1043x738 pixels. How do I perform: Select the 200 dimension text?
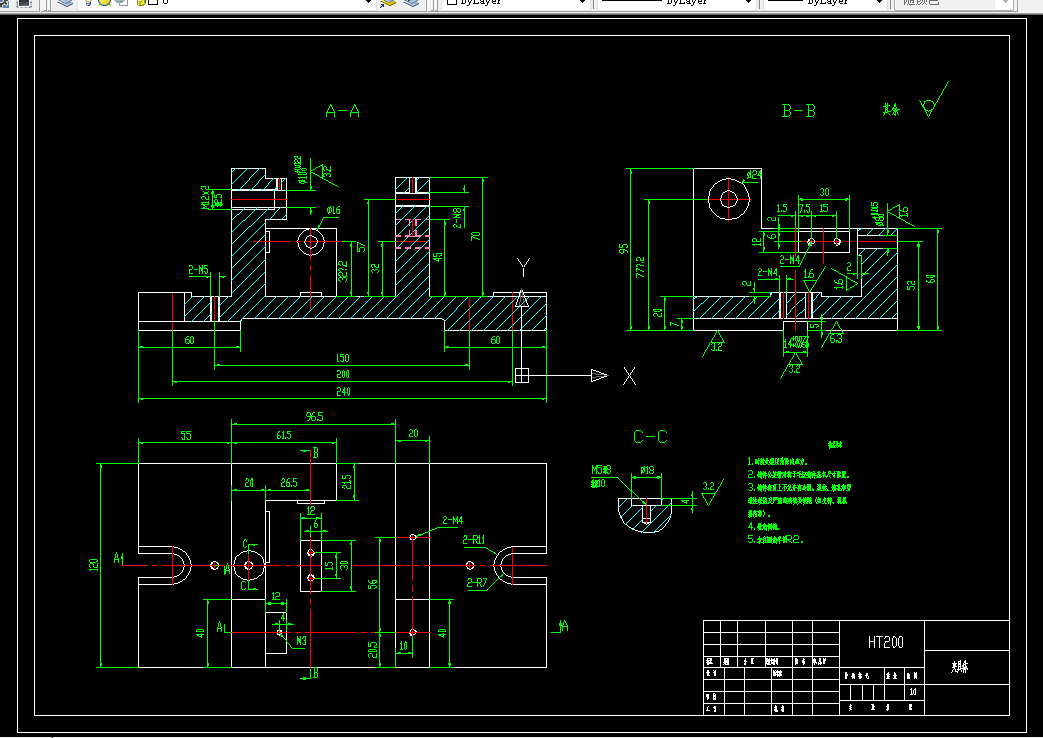pos(343,374)
